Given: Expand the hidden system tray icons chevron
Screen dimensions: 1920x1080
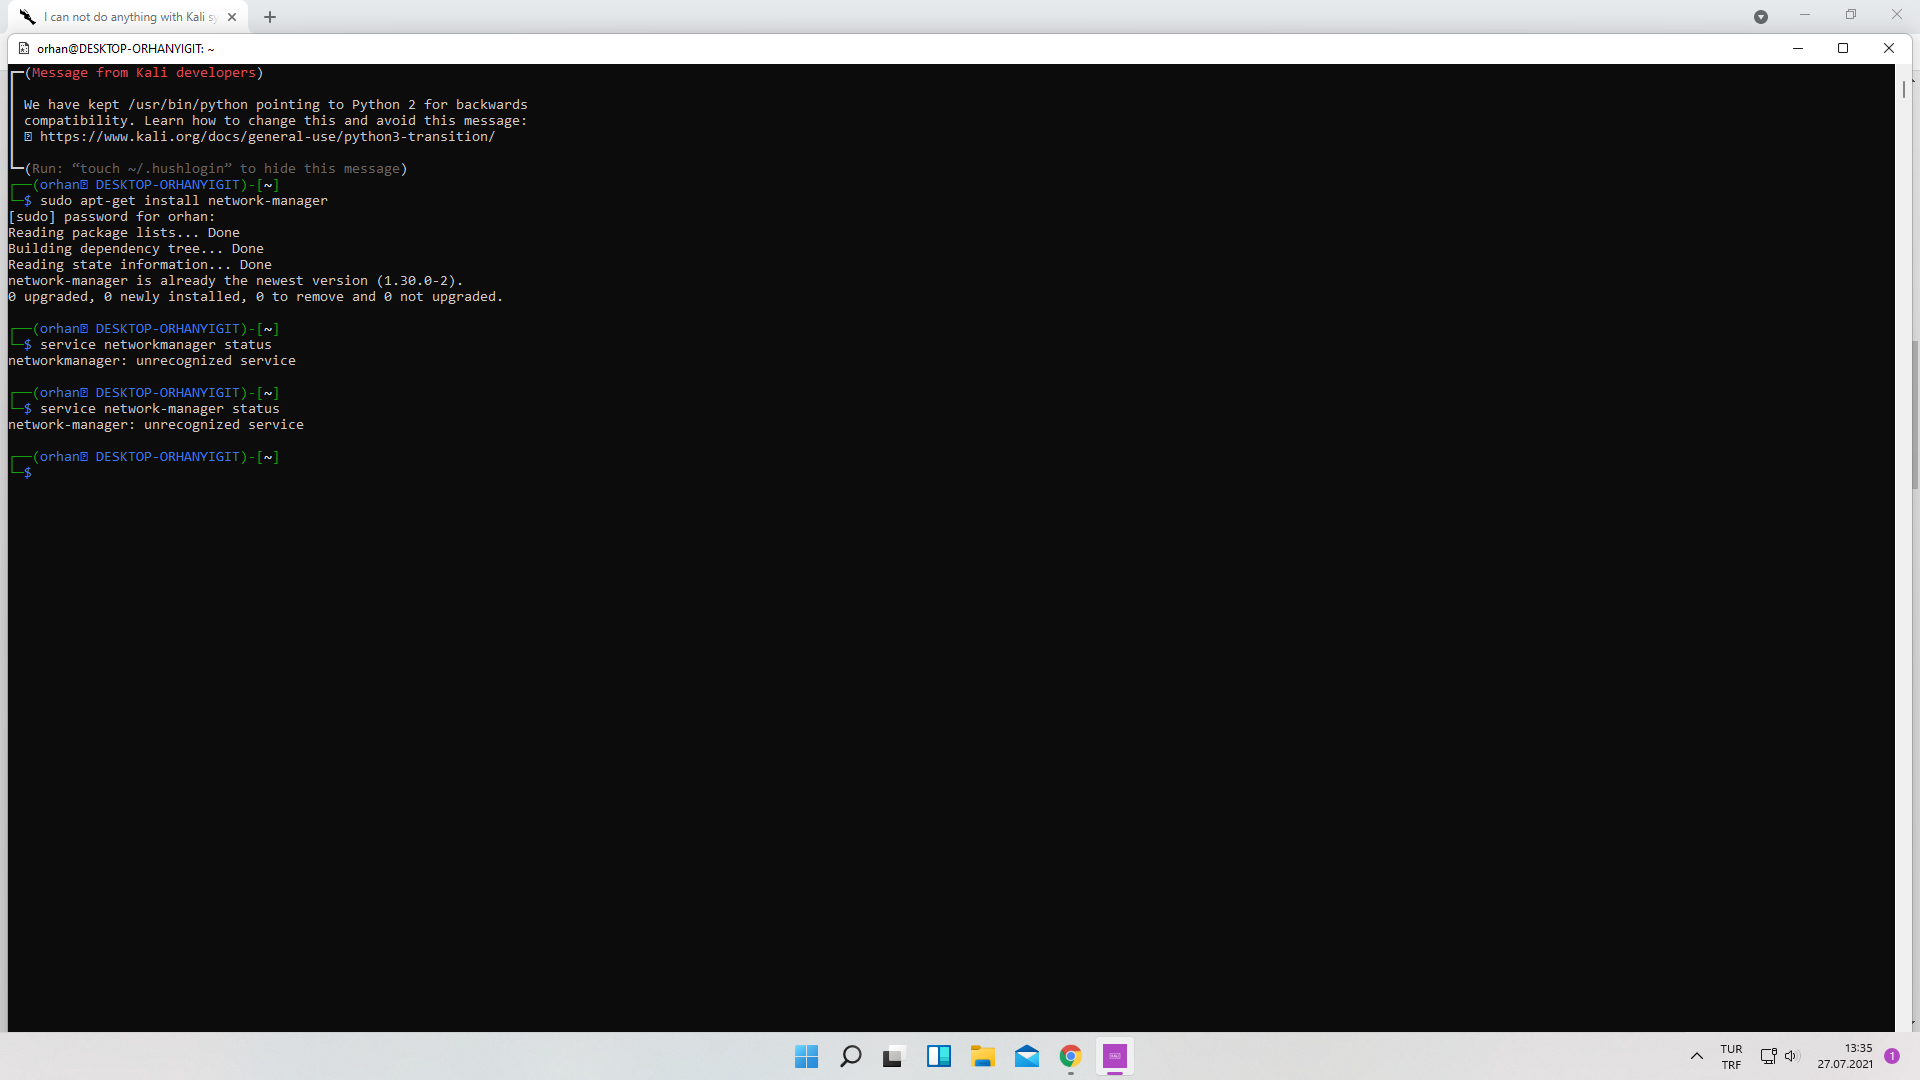Looking at the screenshot, I should click(x=1697, y=1056).
